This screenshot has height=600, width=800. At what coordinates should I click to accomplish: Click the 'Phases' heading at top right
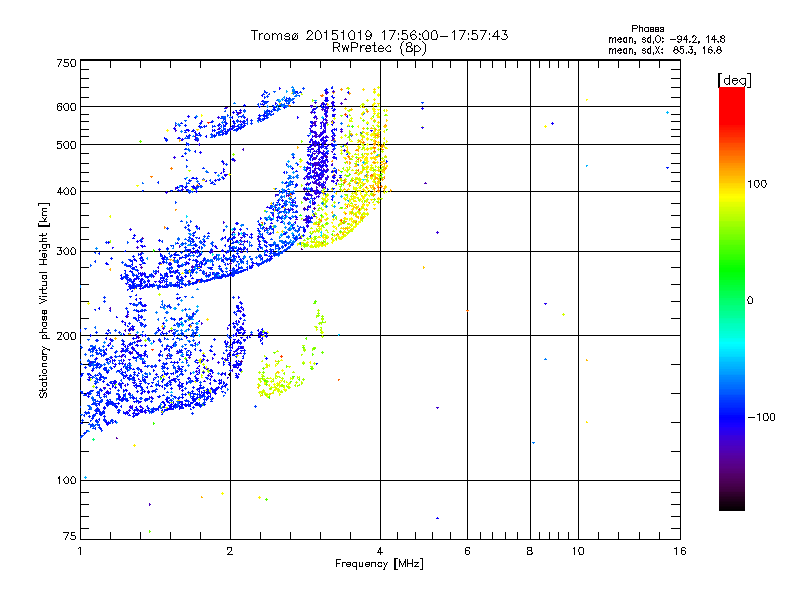[x=648, y=29]
